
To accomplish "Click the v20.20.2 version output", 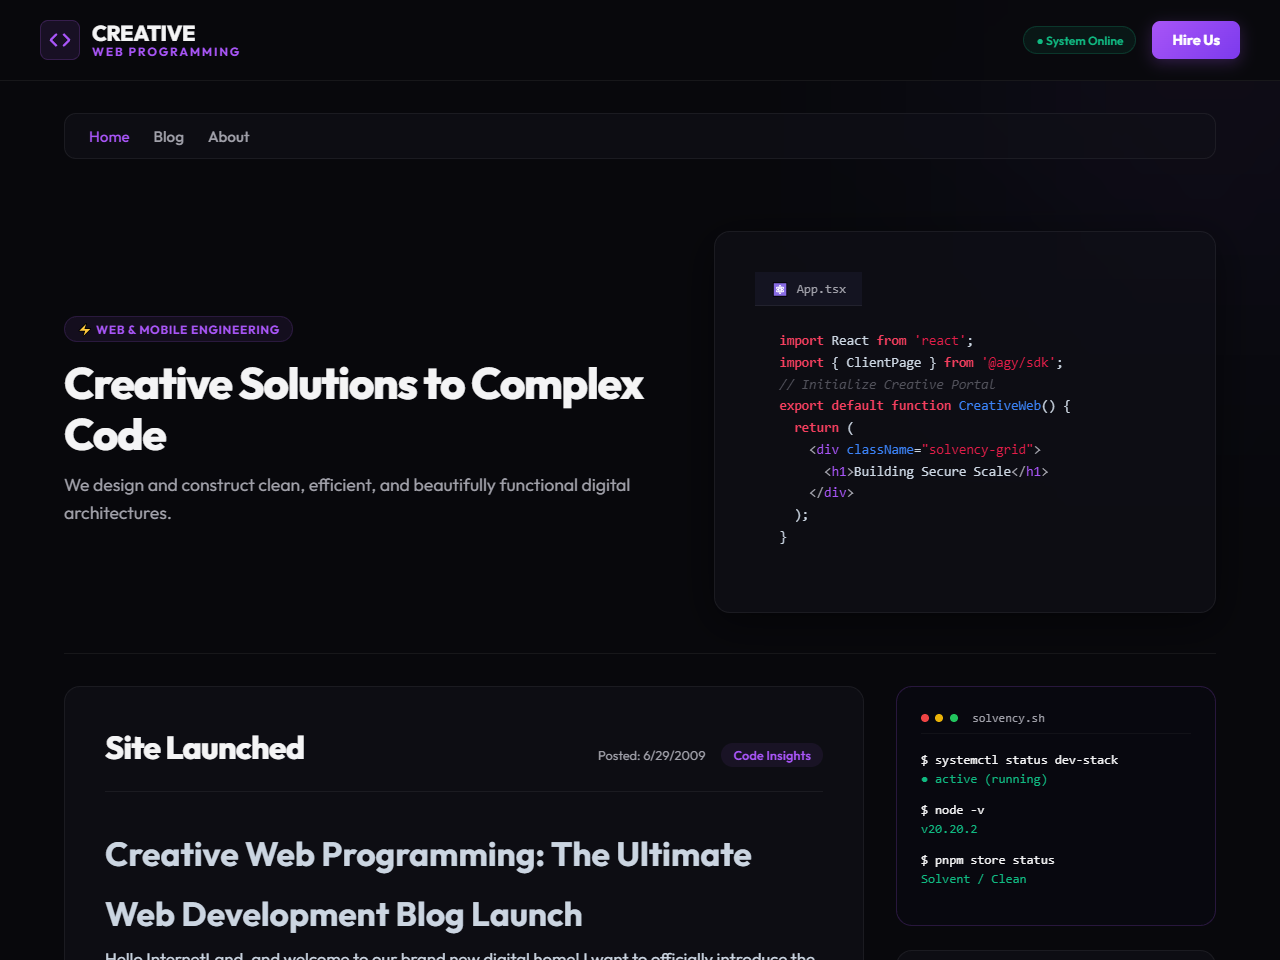I will (949, 829).
